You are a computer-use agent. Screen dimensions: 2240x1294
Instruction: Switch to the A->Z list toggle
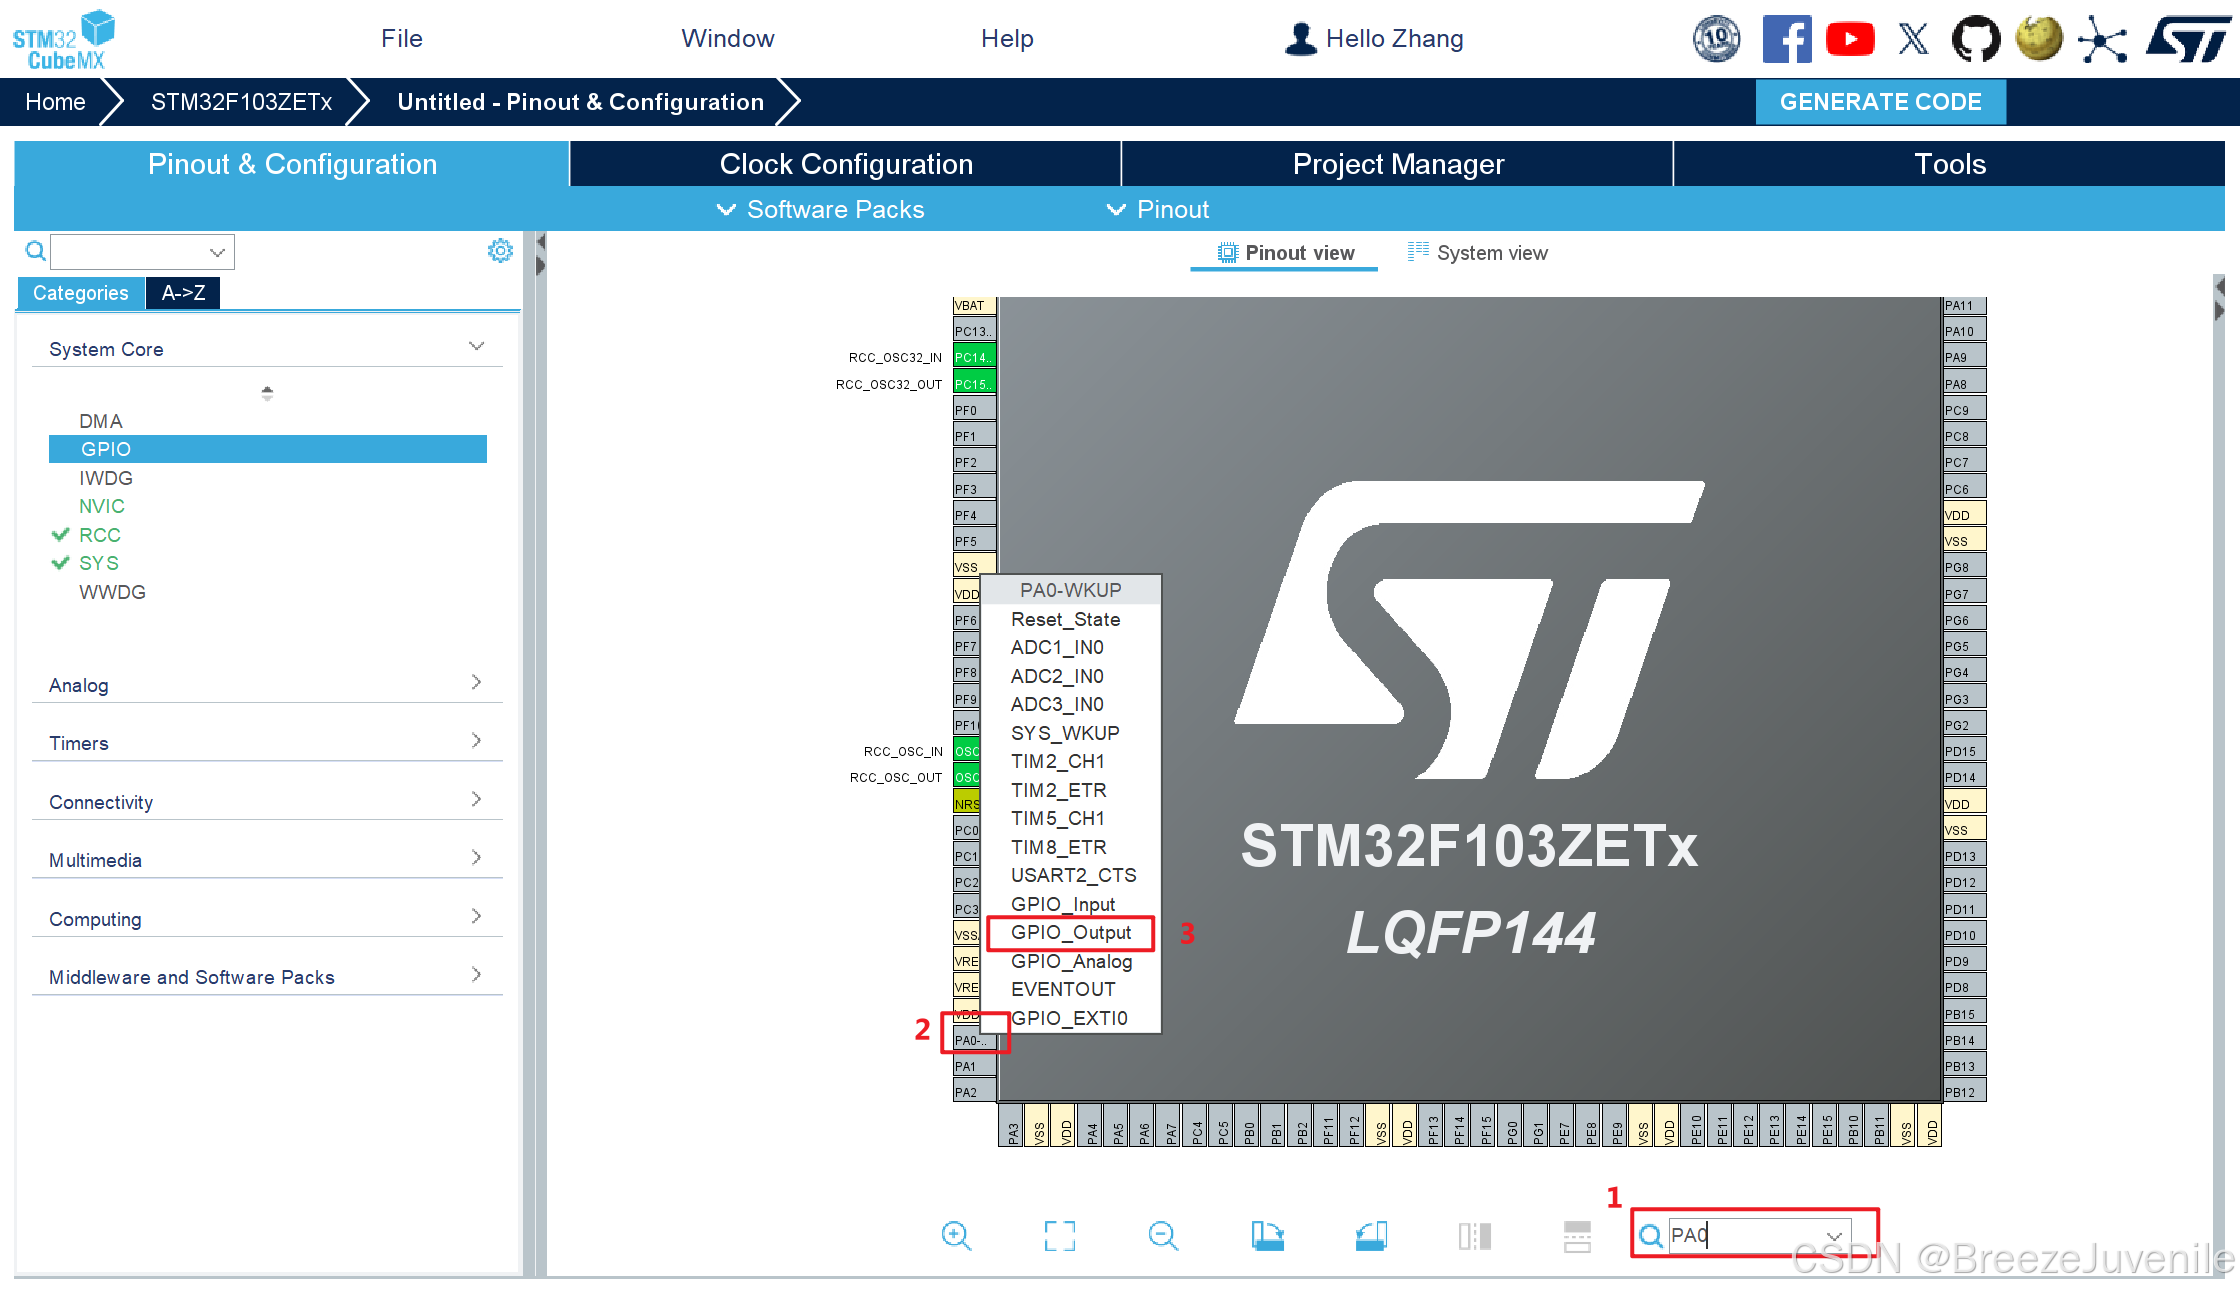tap(183, 293)
